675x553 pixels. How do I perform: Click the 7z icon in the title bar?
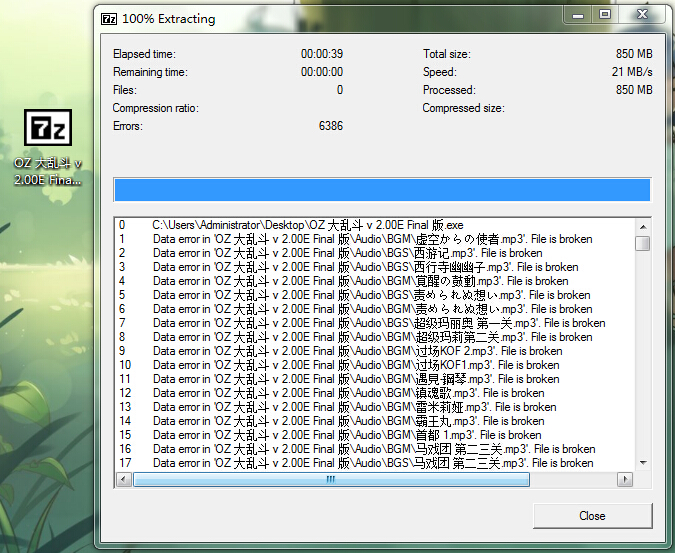point(108,19)
